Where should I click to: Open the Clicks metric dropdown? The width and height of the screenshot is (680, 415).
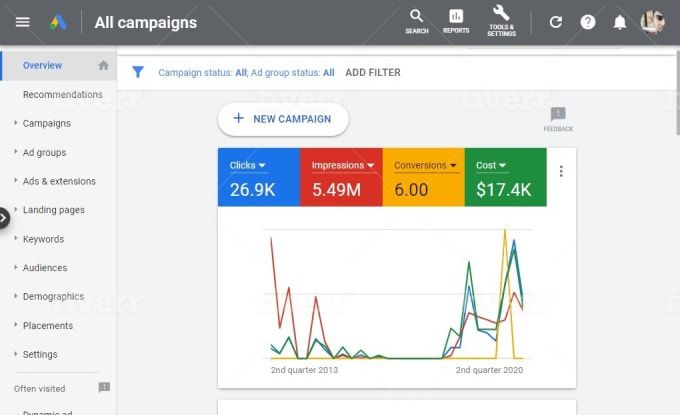click(248, 166)
